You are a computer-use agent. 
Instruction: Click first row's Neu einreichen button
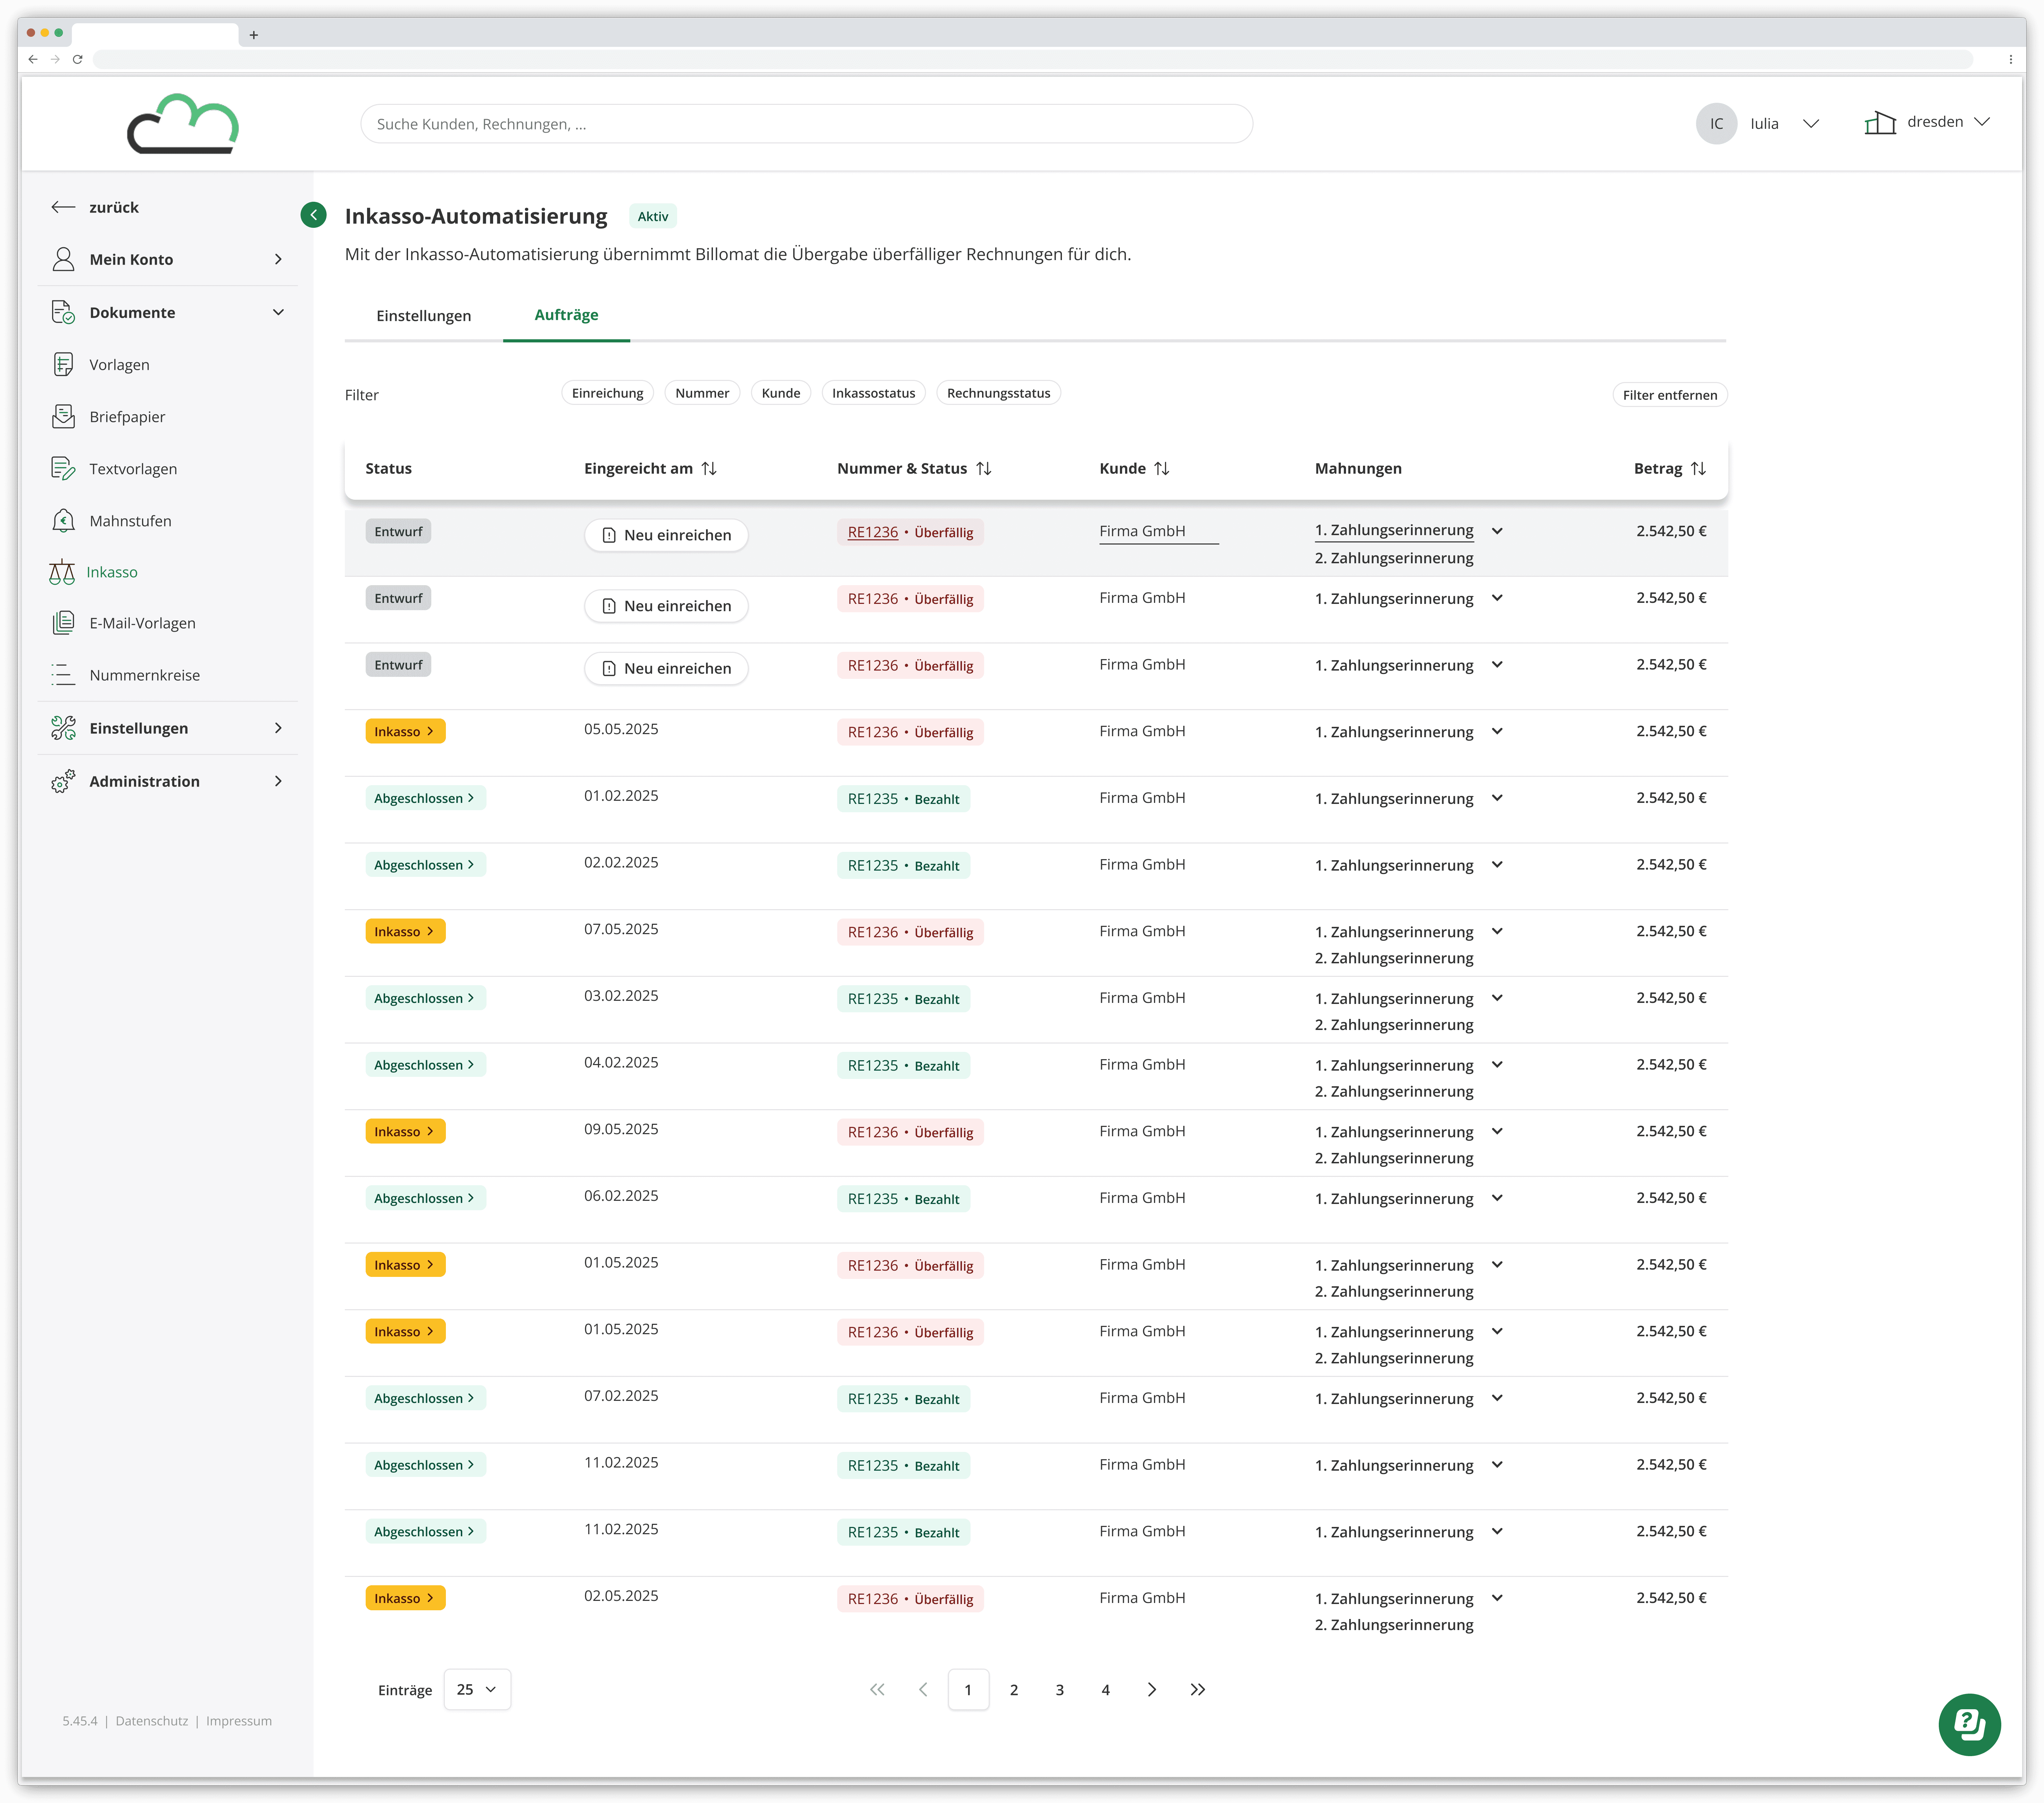666,535
